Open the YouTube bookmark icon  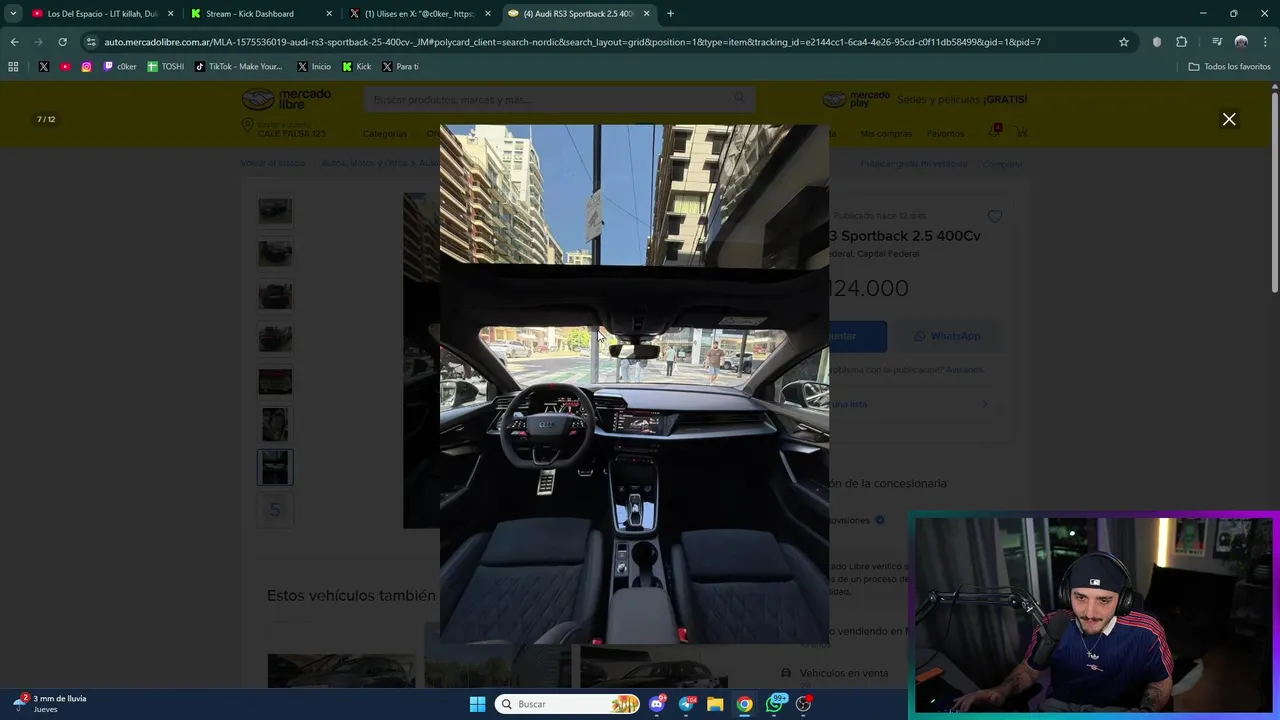[65, 67]
